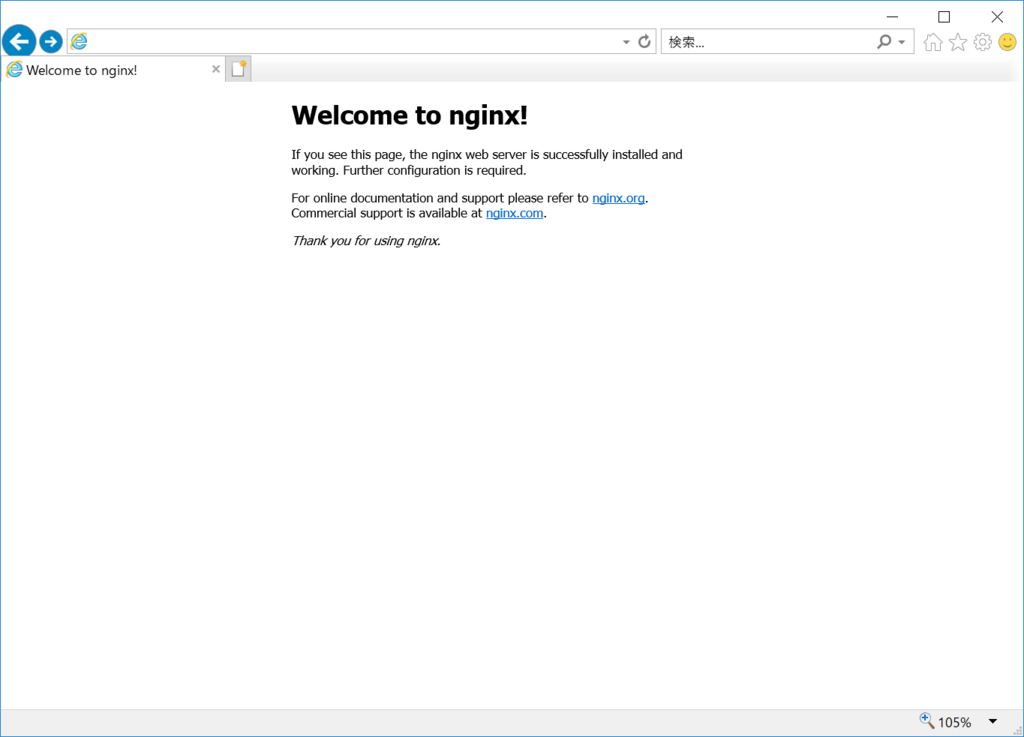Select the Welcome to nginx! tab

point(114,69)
